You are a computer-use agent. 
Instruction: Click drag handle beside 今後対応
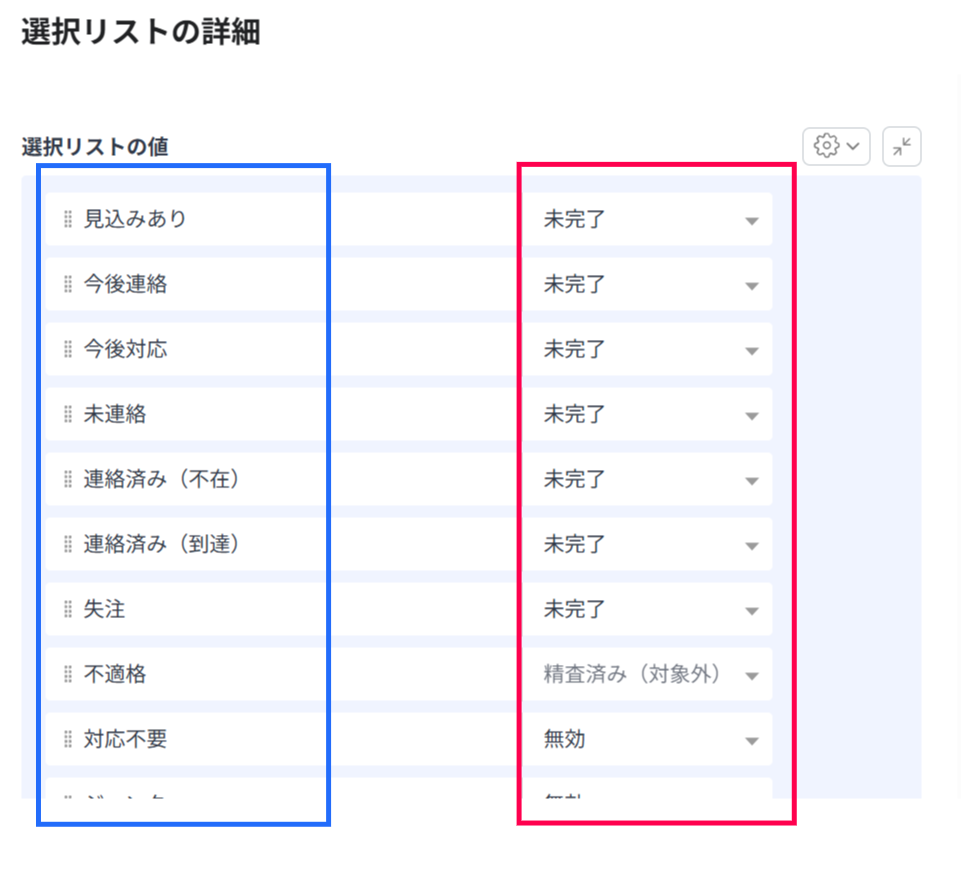pos(68,349)
